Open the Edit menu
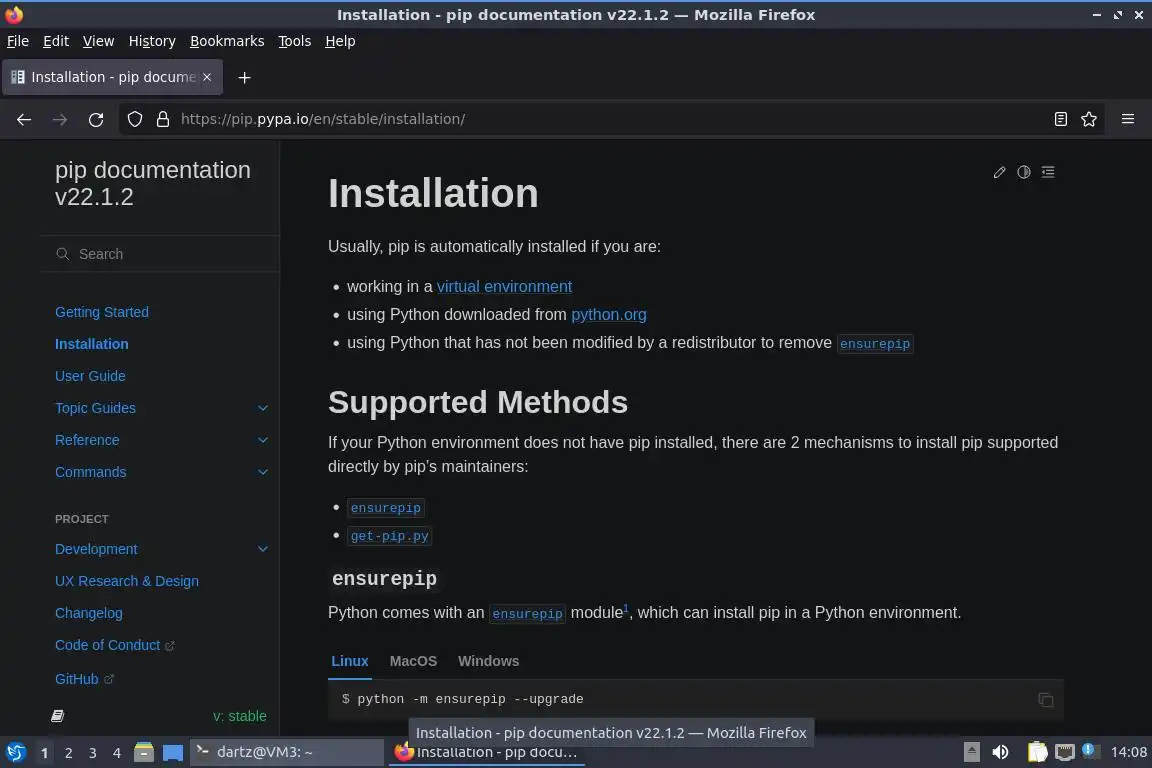 [56, 41]
